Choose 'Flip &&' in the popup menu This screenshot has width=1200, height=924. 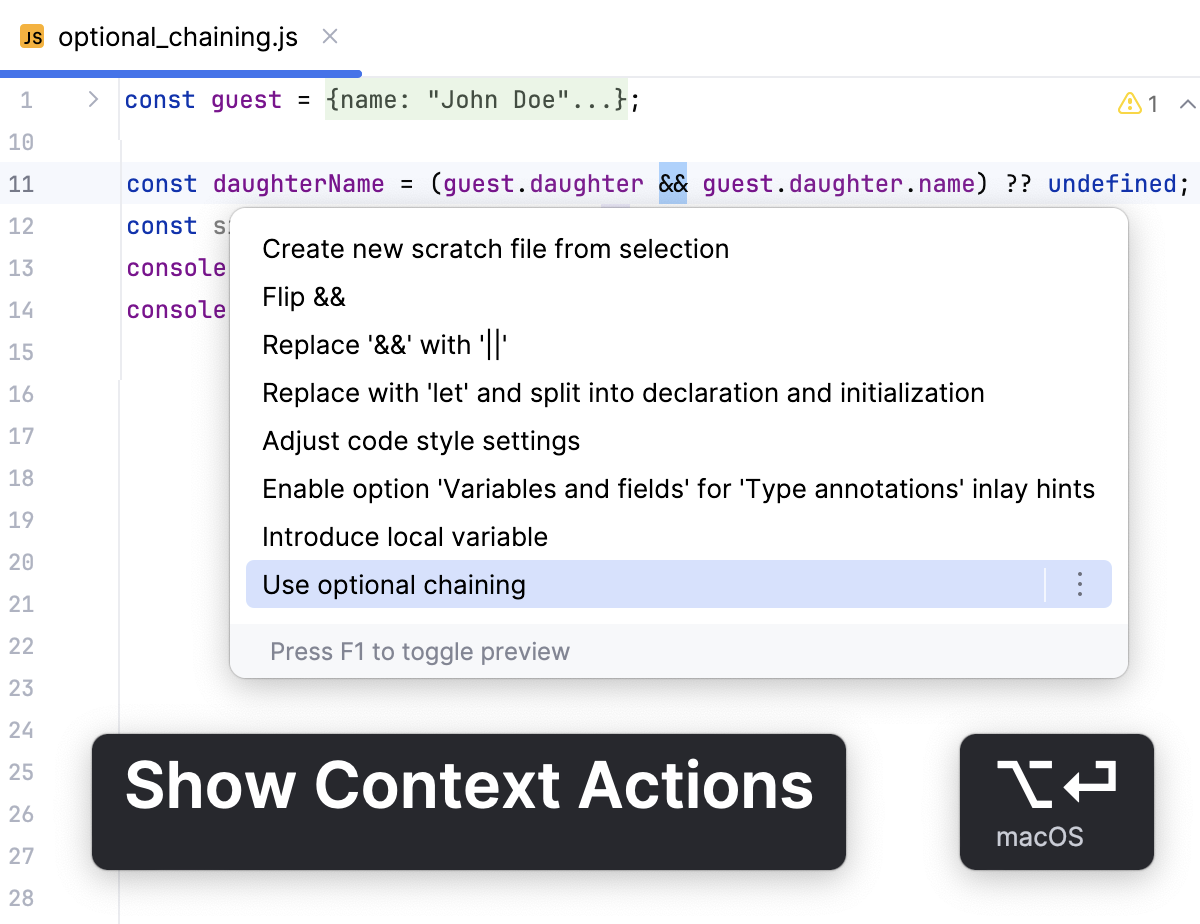pos(303,296)
